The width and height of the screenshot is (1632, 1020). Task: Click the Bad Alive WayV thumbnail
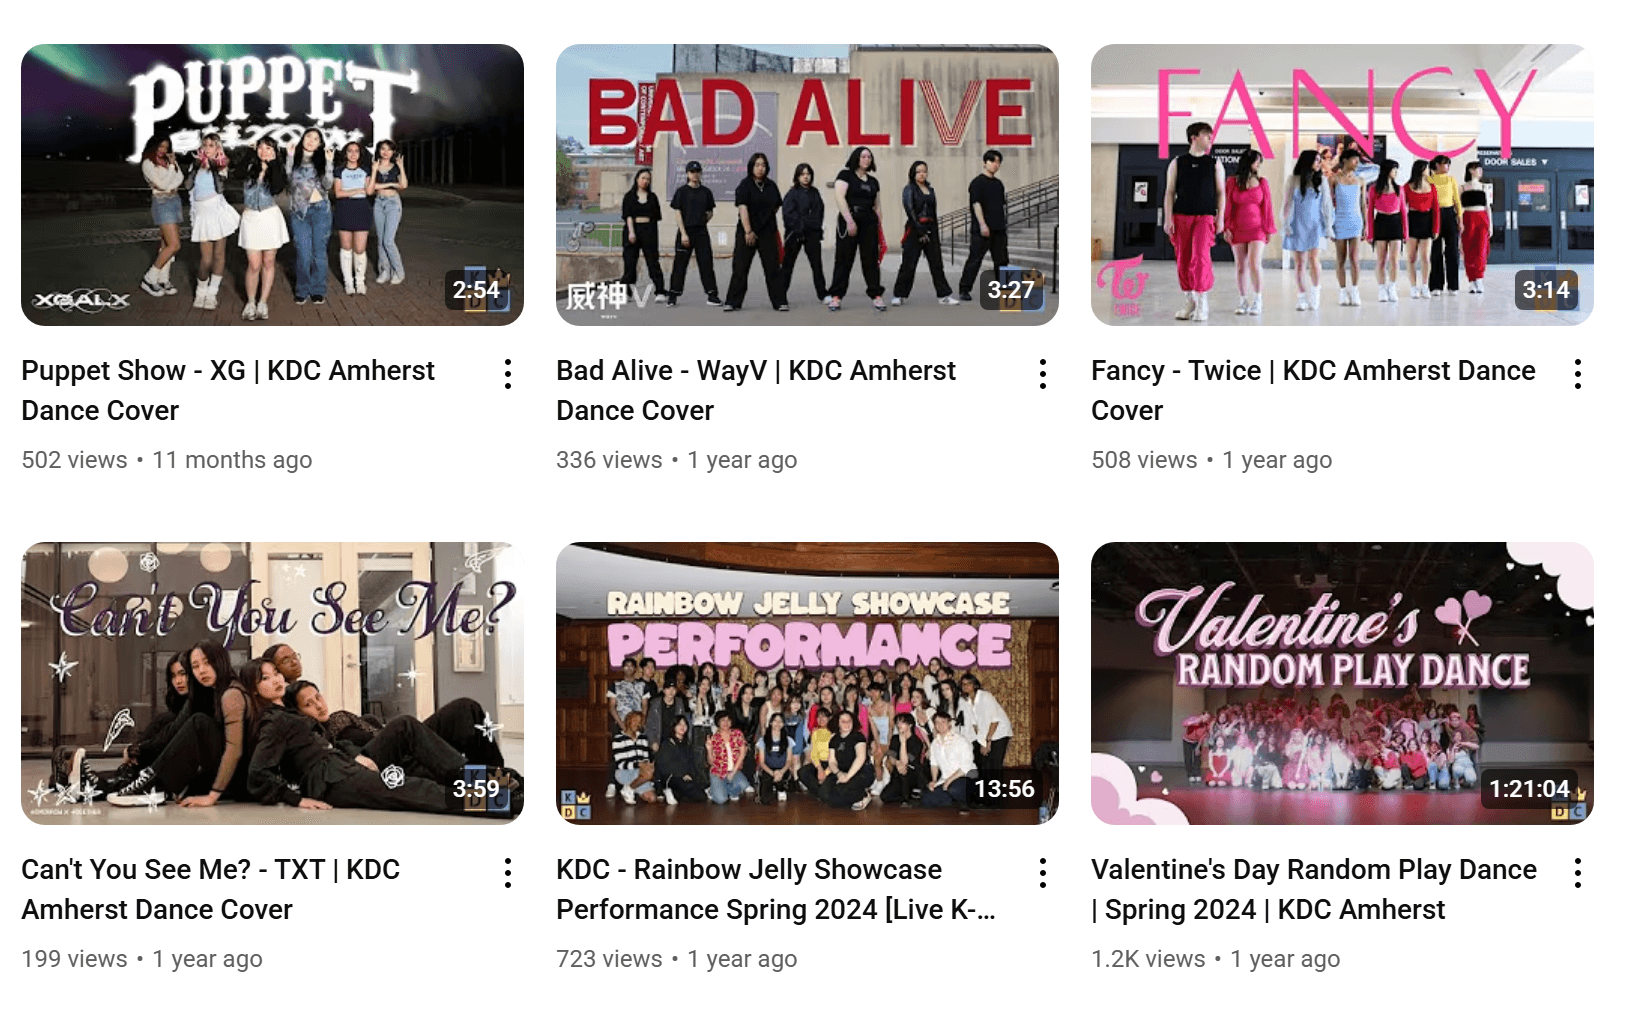click(807, 185)
